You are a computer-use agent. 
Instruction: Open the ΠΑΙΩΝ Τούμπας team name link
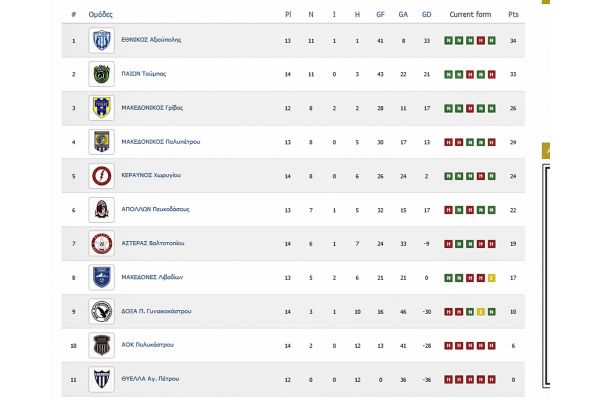coord(146,73)
